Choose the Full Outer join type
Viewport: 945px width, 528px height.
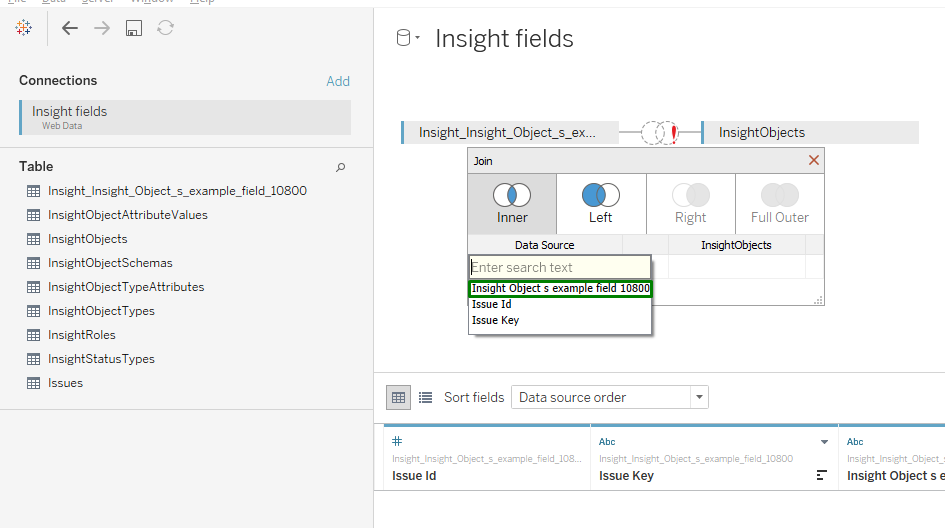[780, 203]
